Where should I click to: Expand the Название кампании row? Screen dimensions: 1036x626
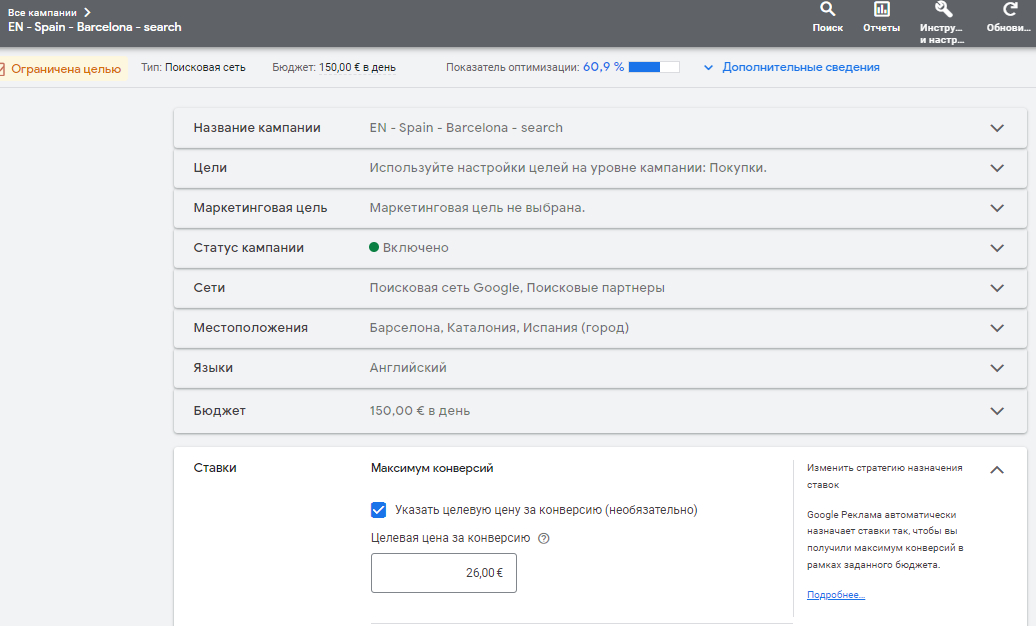(x=996, y=128)
